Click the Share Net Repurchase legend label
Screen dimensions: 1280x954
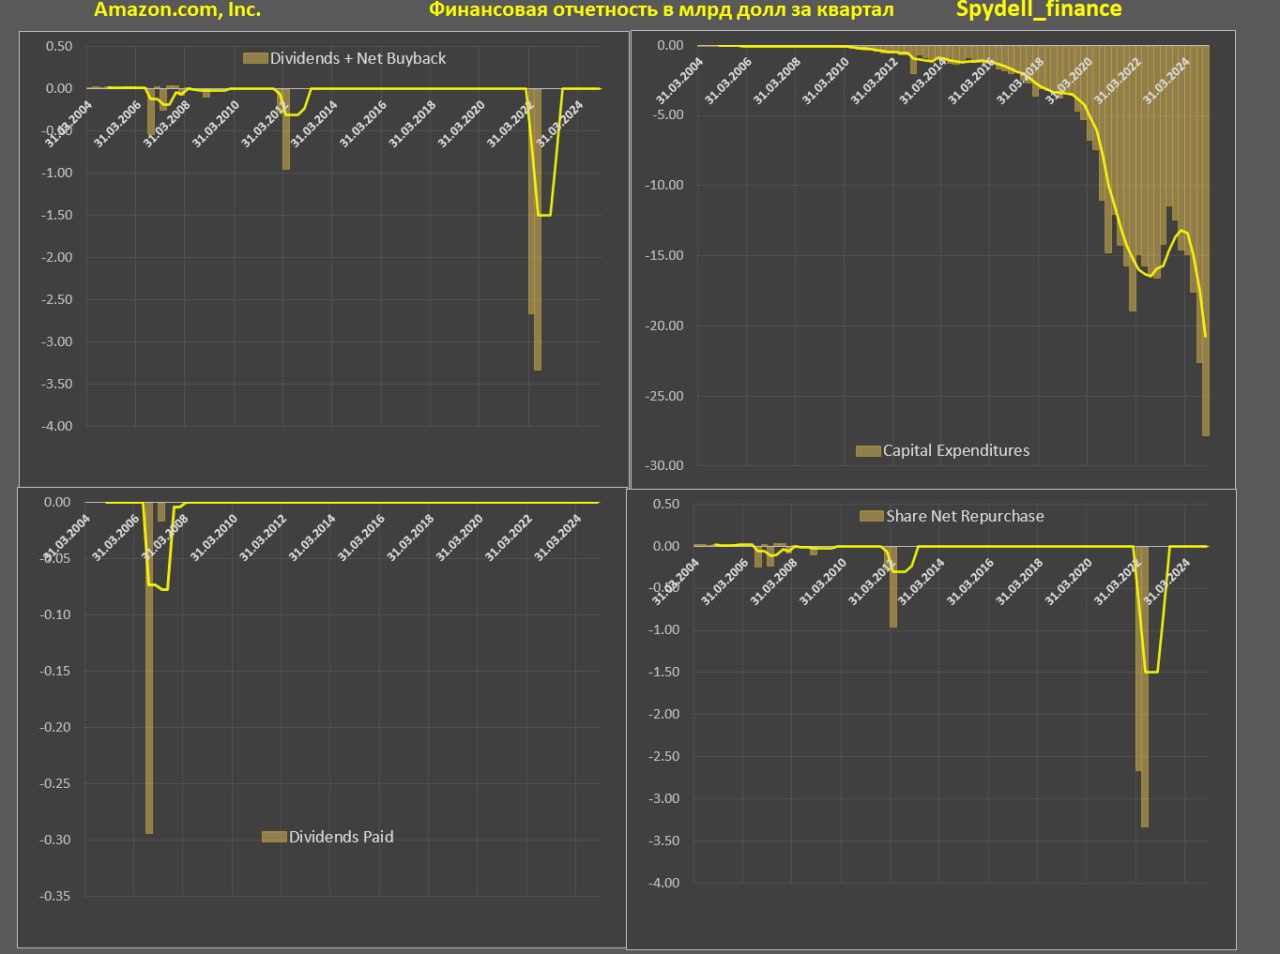pyautogui.click(x=964, y=517)
